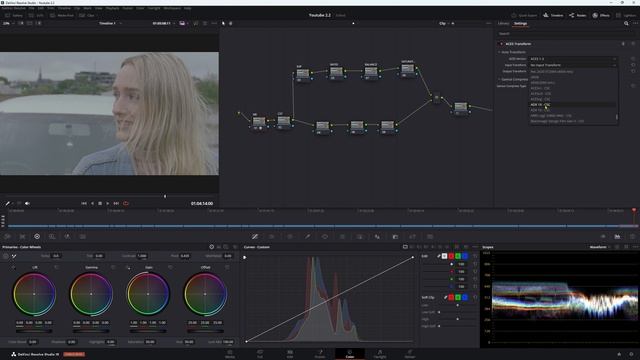Open the Waveform scope type dropdown
This screenshot has height=360, width=640.
(x=600, y=247)
